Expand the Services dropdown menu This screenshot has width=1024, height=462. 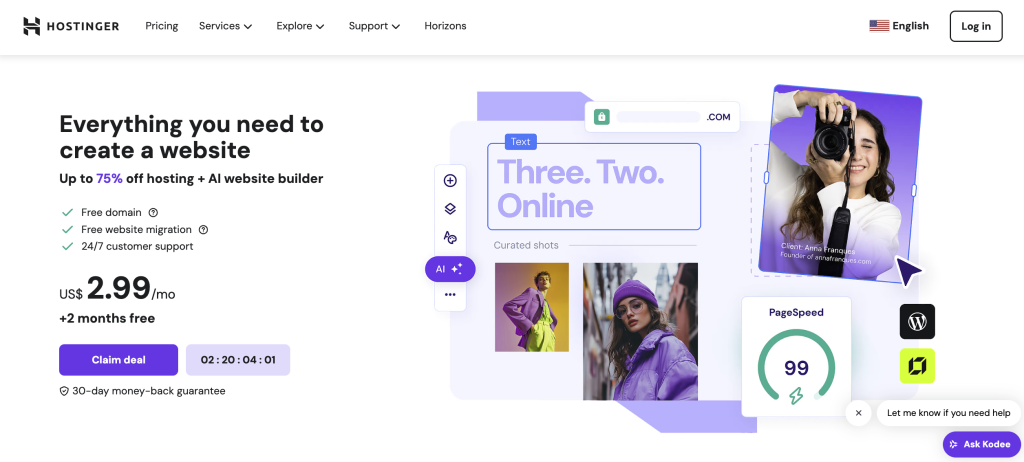225,26
